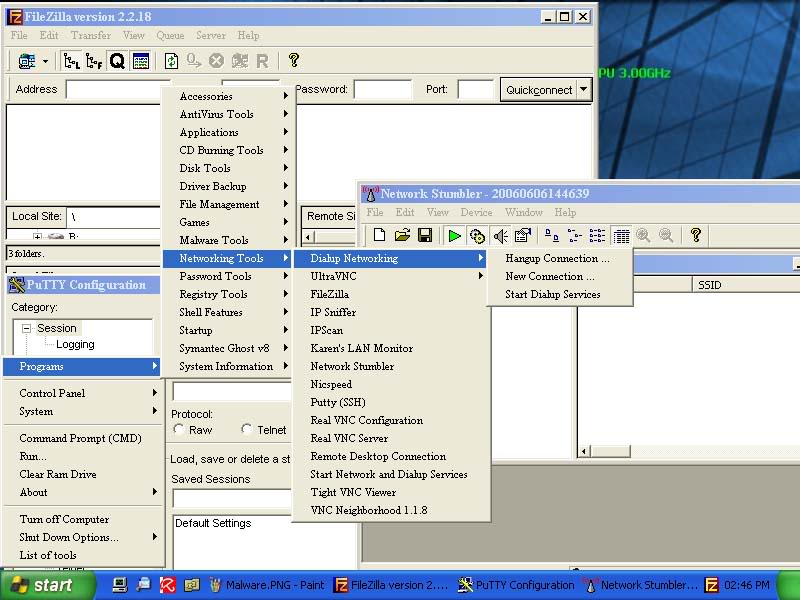The height and width of the screenshot is (600, 800).
Task: Toggle the transfer queue icon marked Q
Action: 117,61
